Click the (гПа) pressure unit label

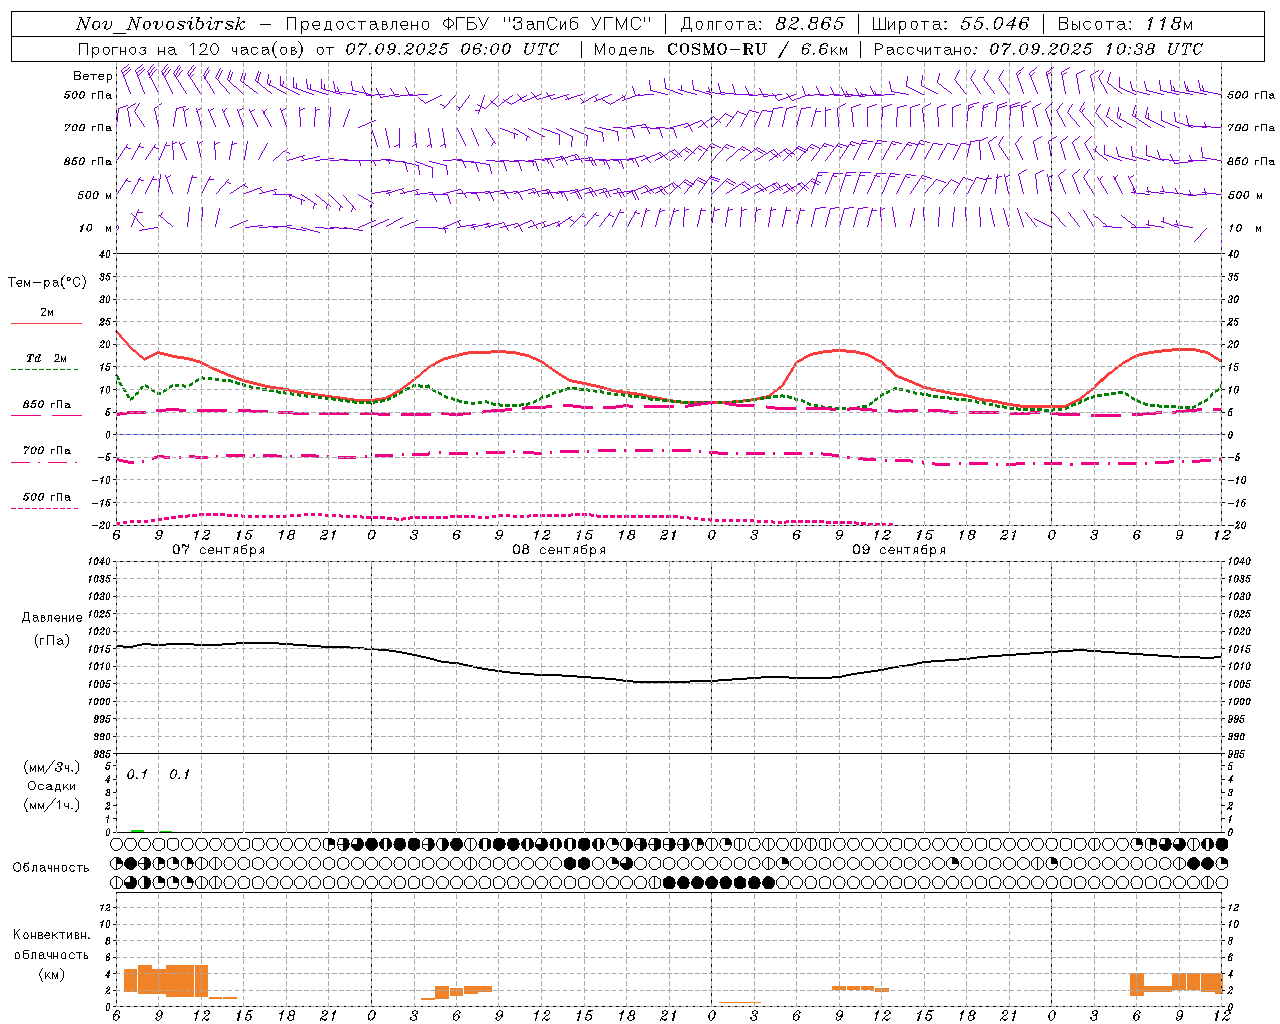click(x=52, y=641)
